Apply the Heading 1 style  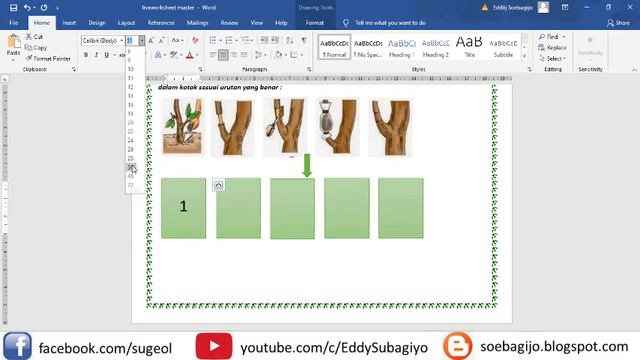(x=402, y=47)
